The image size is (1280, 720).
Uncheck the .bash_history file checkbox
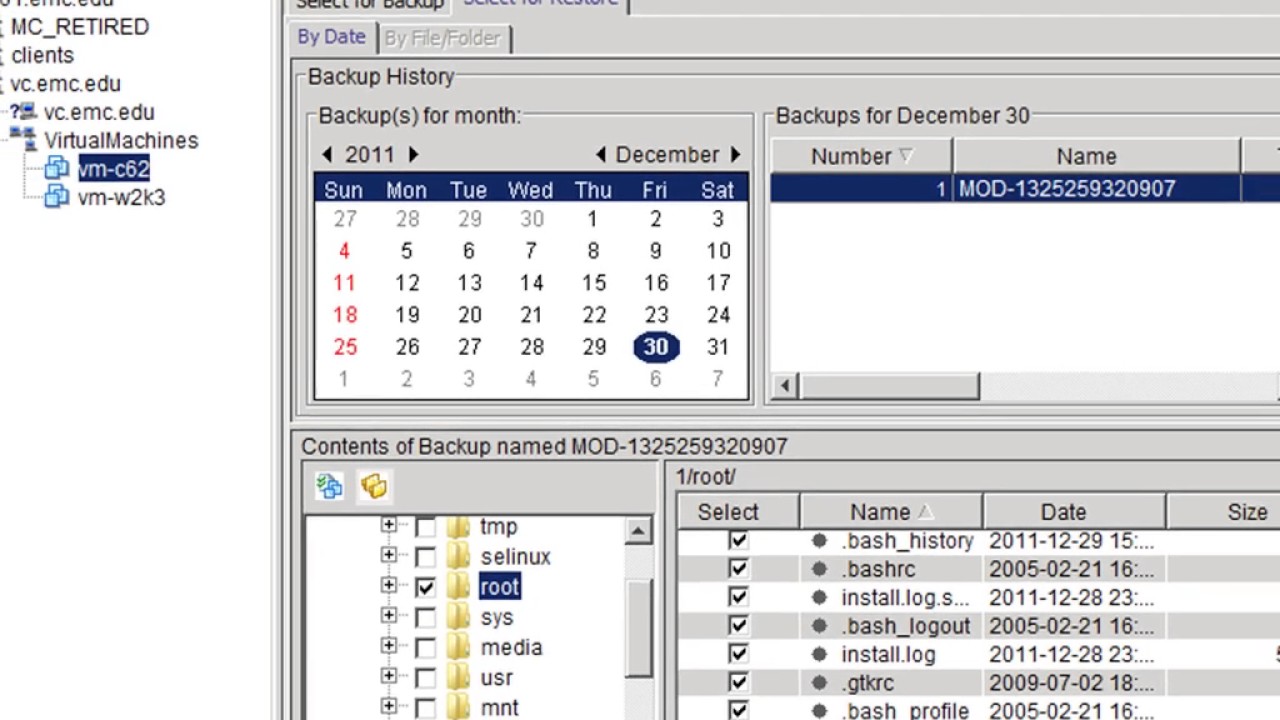click(738, 541)
